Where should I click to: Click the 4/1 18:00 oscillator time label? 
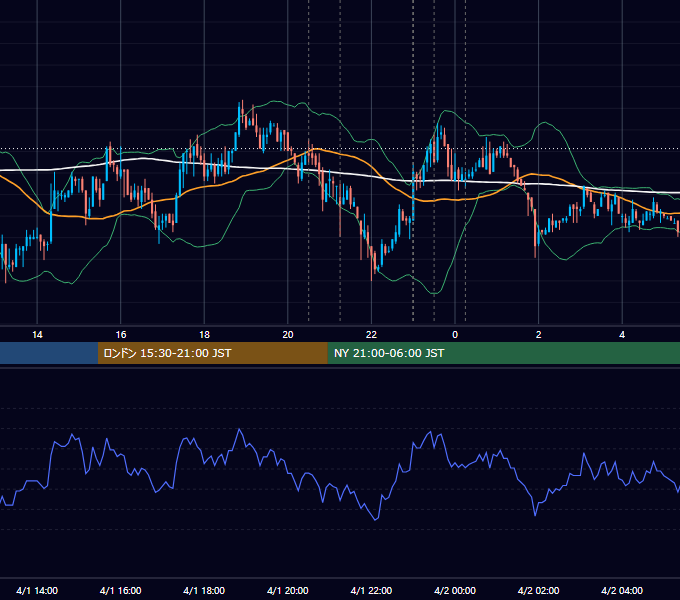pos(204,590)
